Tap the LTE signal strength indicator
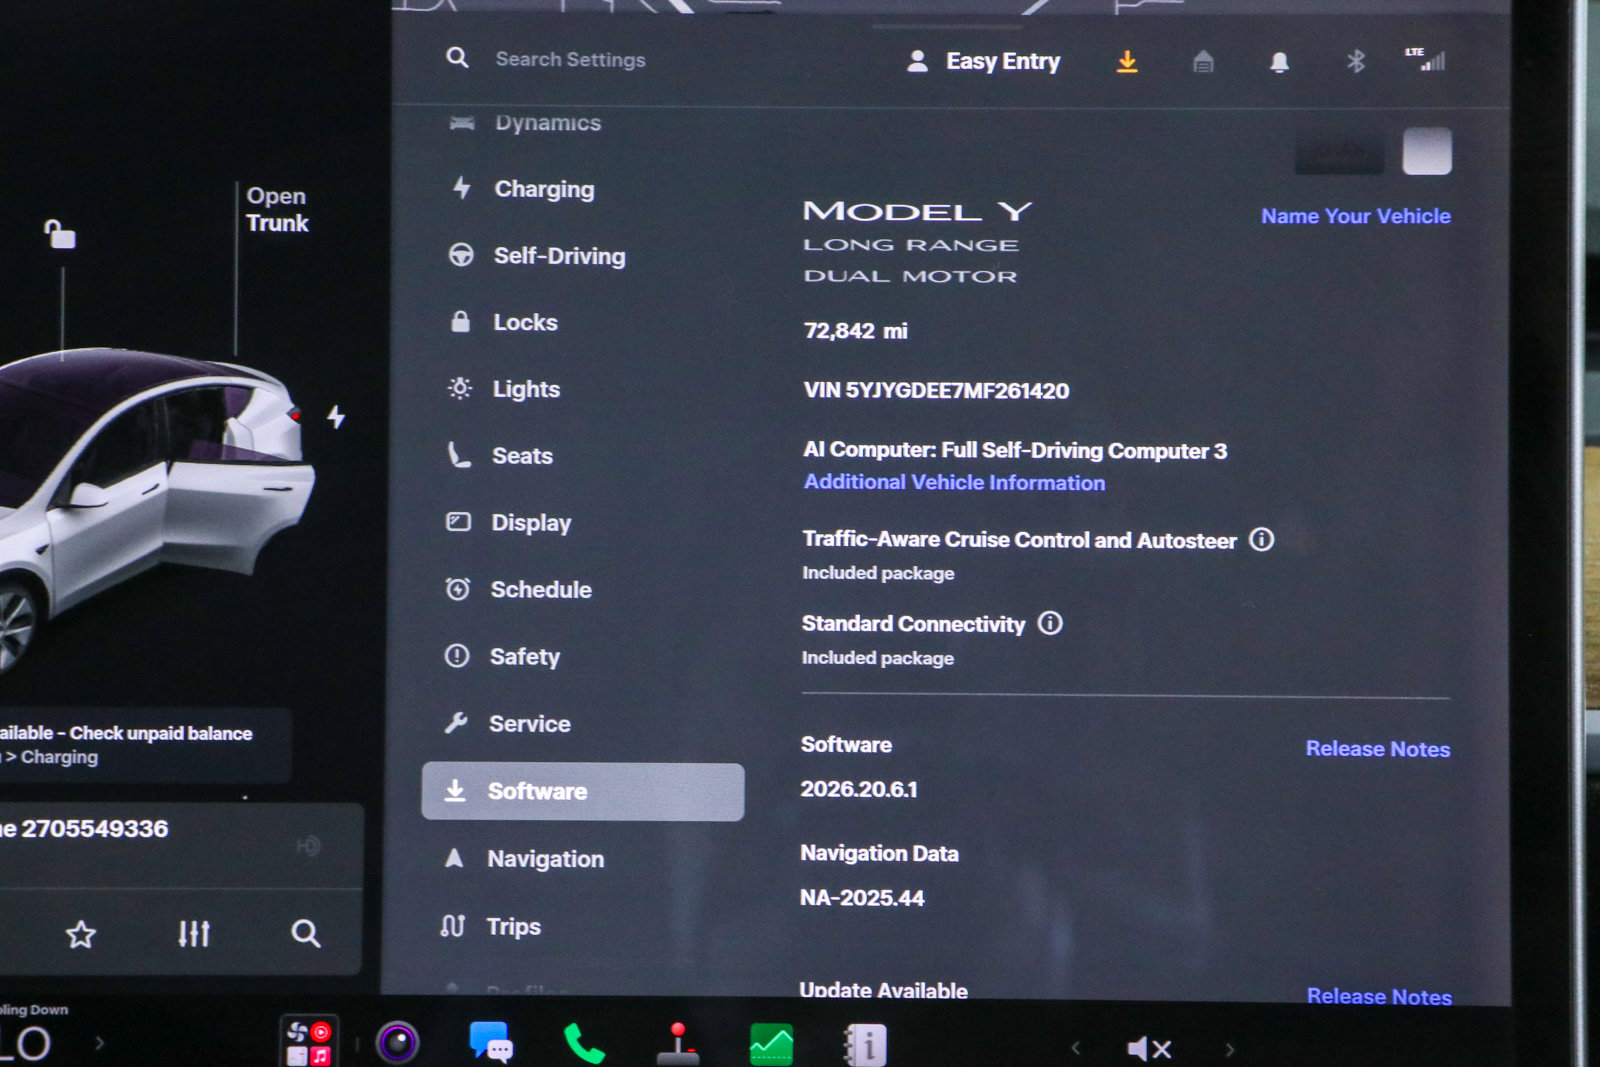 point(1425,60)
